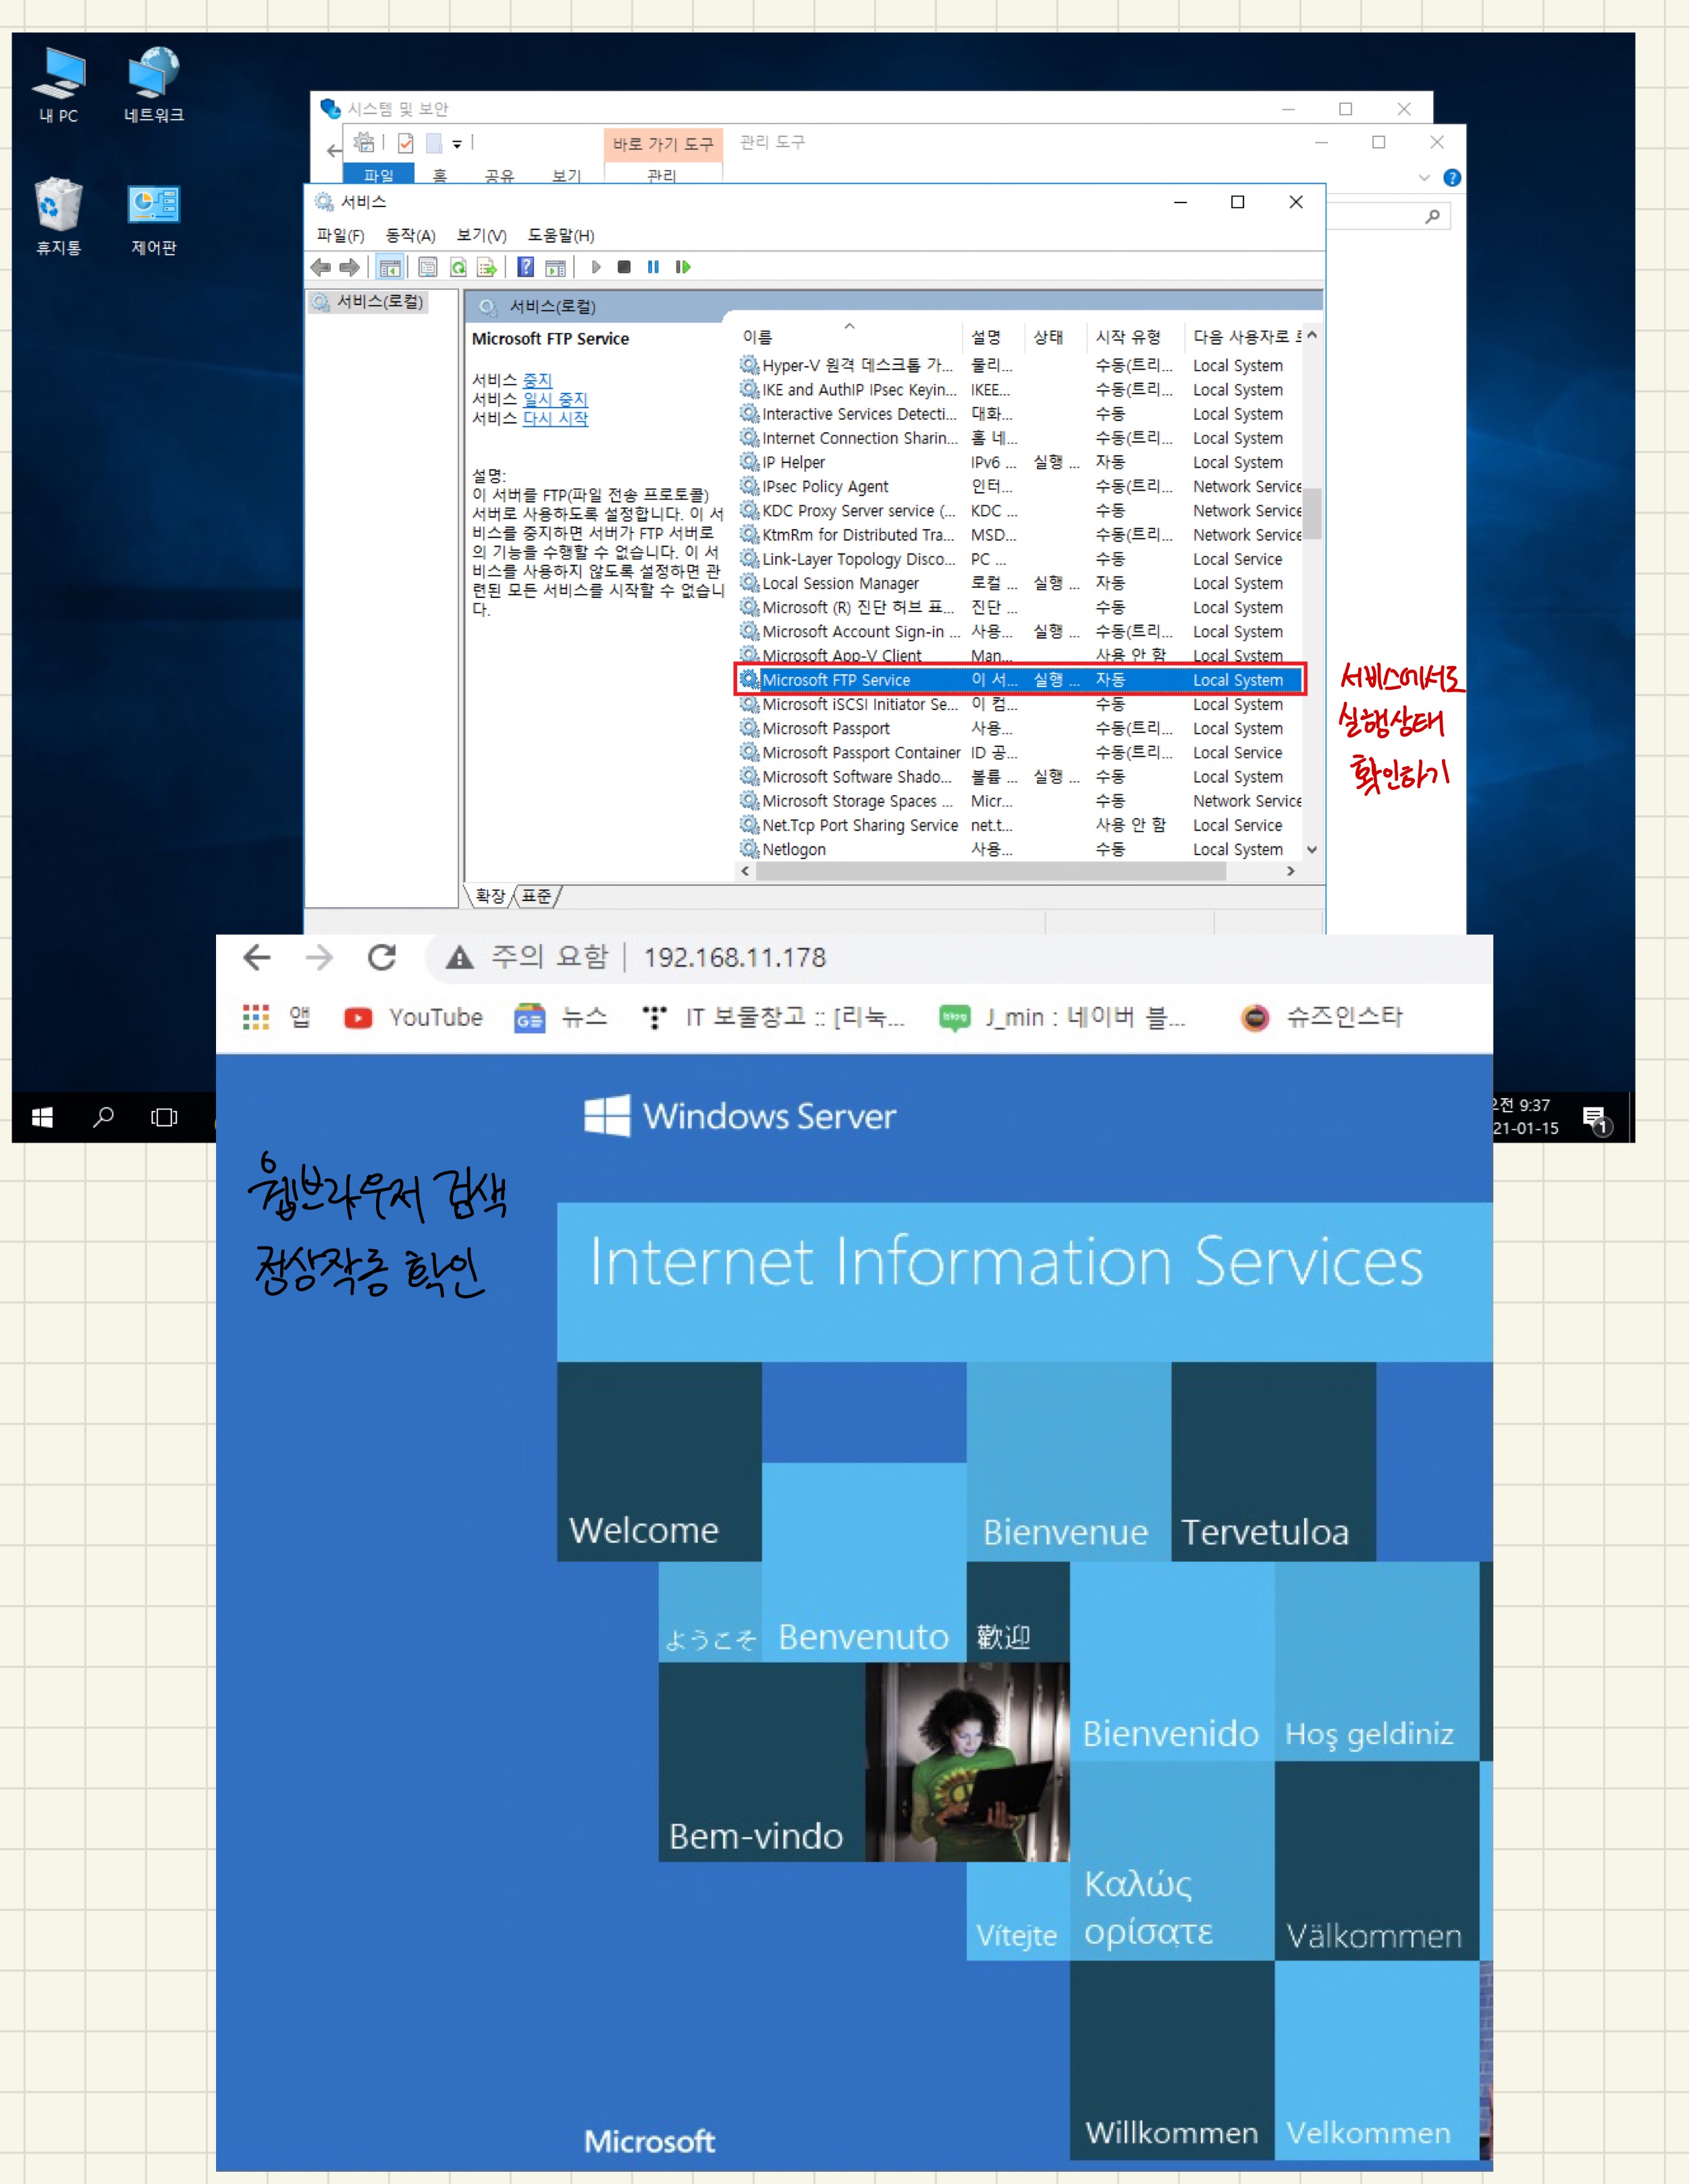The height and width of the screenshot is (2184, 1689).
Task: Click the Explorer search magnifier icon
Action: (x=1433, y=216)
